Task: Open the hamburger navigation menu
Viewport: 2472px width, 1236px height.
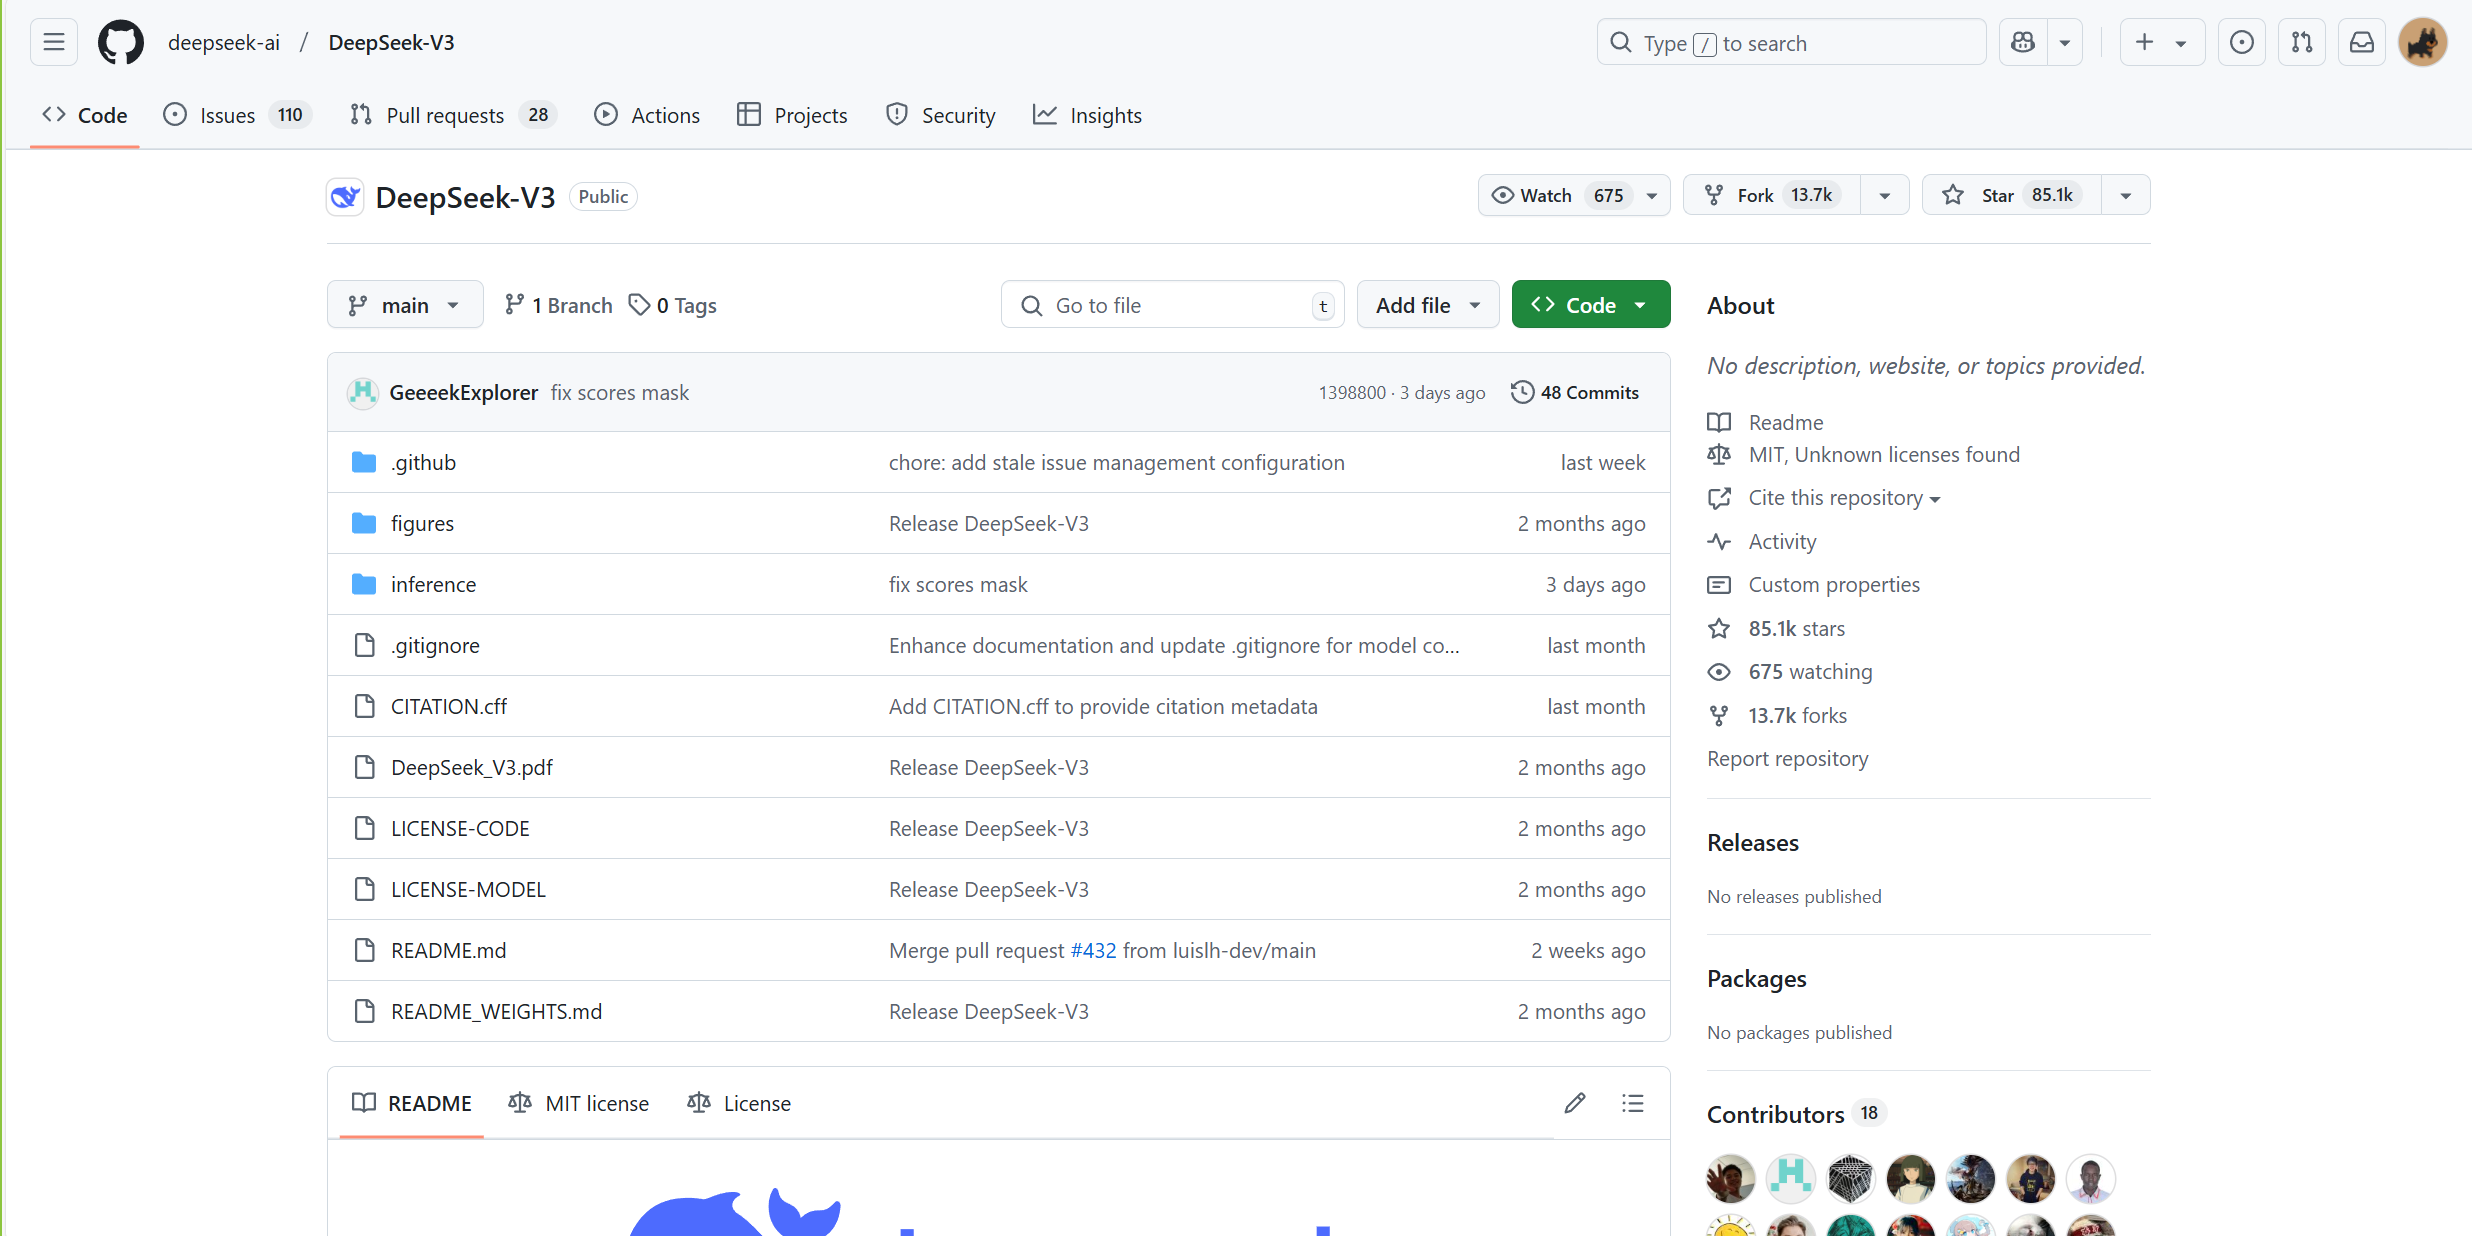Action: pyautogui.click(x=54, y=43)
